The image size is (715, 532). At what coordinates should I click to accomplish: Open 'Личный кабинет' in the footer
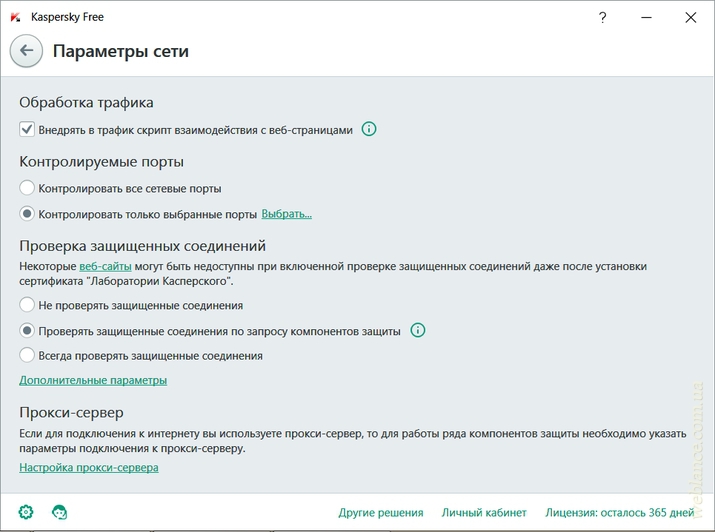tap(484, 513)
